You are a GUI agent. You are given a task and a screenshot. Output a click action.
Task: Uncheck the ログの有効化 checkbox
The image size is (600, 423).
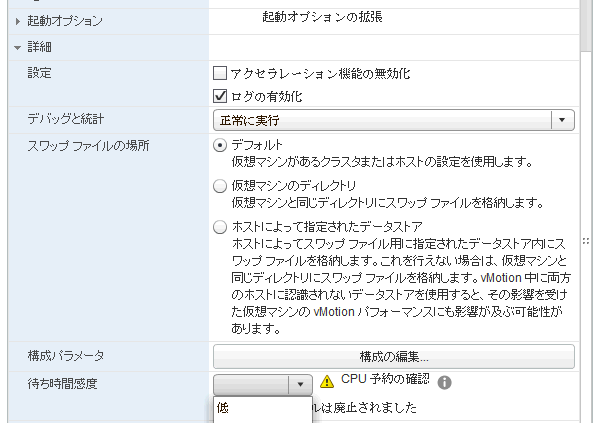(220, 96)
